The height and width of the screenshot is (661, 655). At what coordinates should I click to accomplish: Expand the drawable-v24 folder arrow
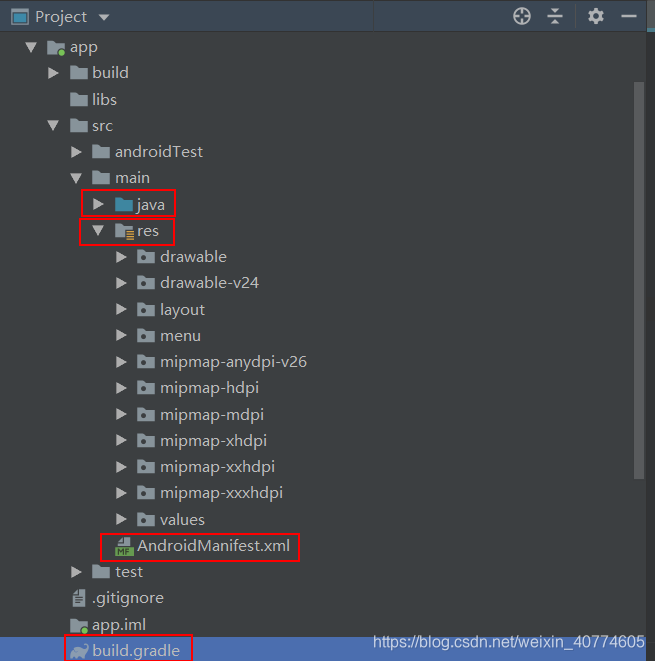(x=121, y=283)
